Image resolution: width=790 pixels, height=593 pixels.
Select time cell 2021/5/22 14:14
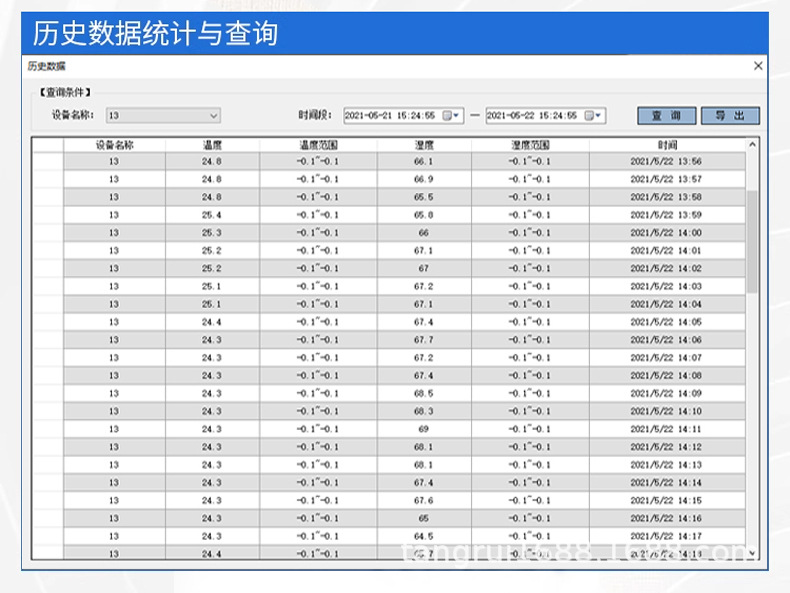667,483
